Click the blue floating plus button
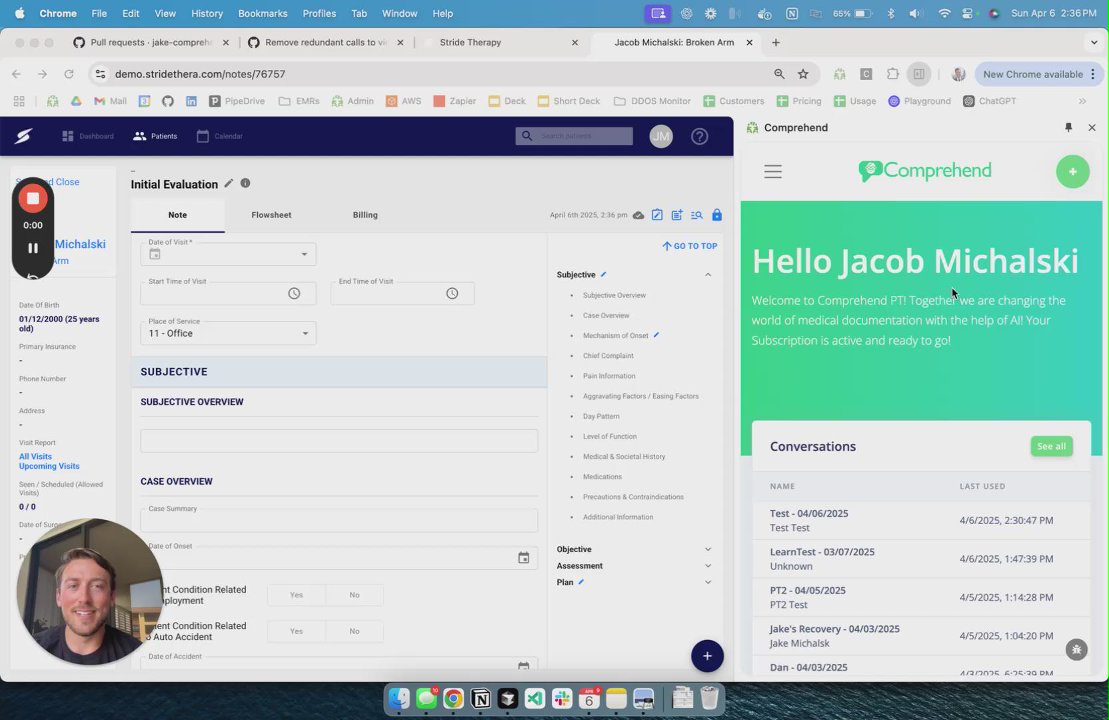Viewport: 1109px width, 720px height. click(707, 656)
